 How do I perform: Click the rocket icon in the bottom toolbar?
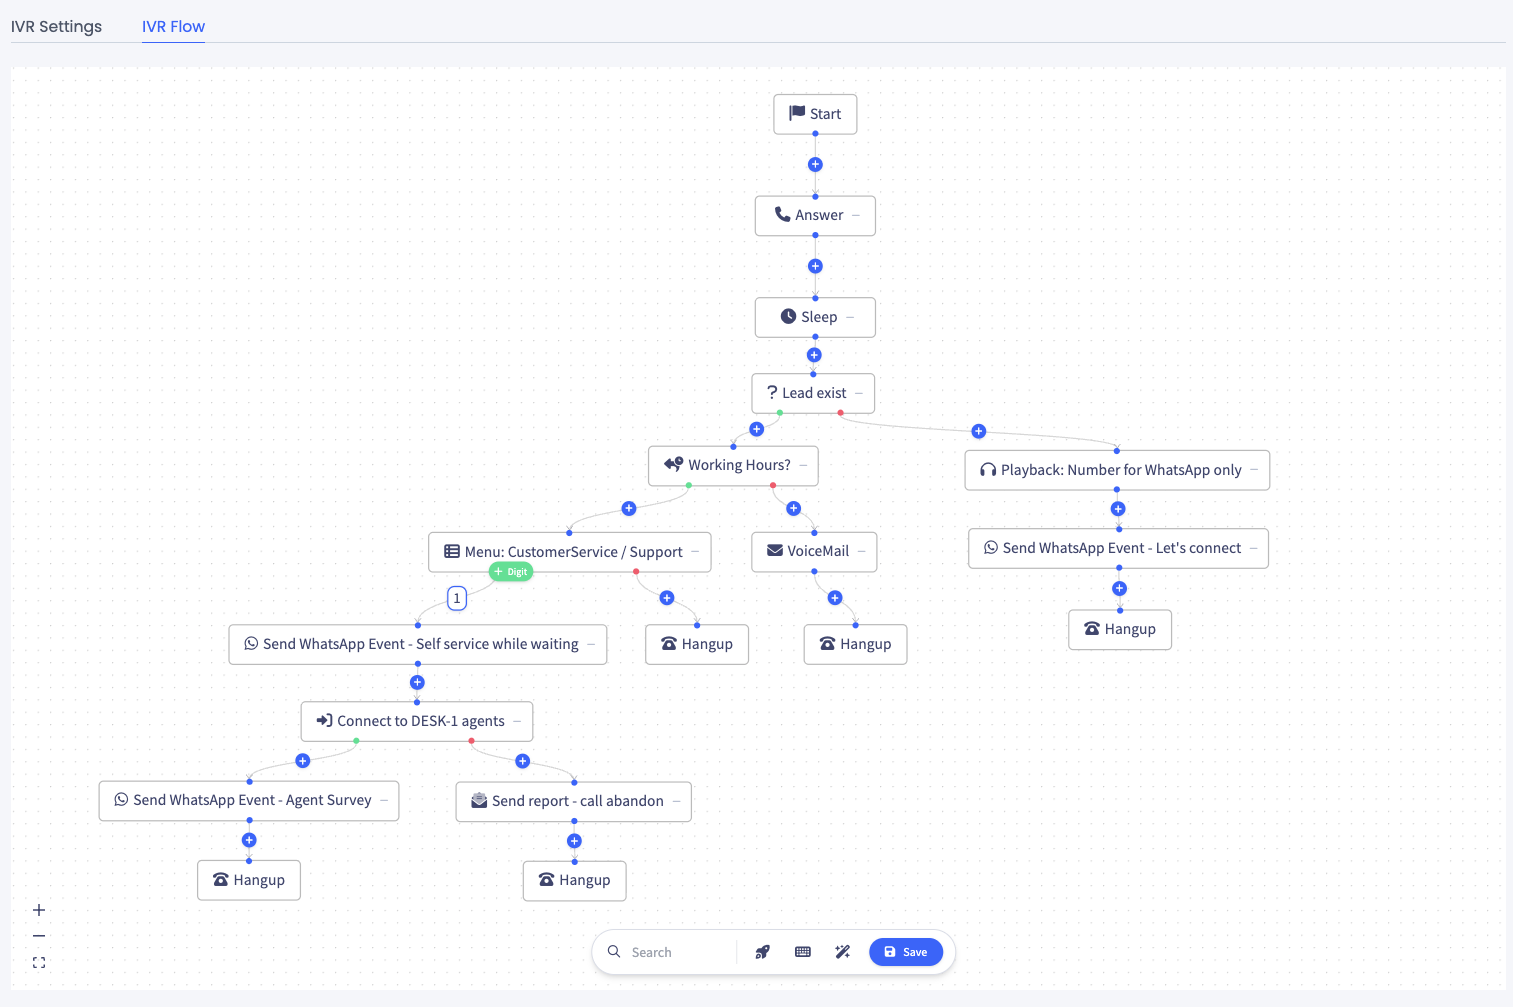coord(762,951)
